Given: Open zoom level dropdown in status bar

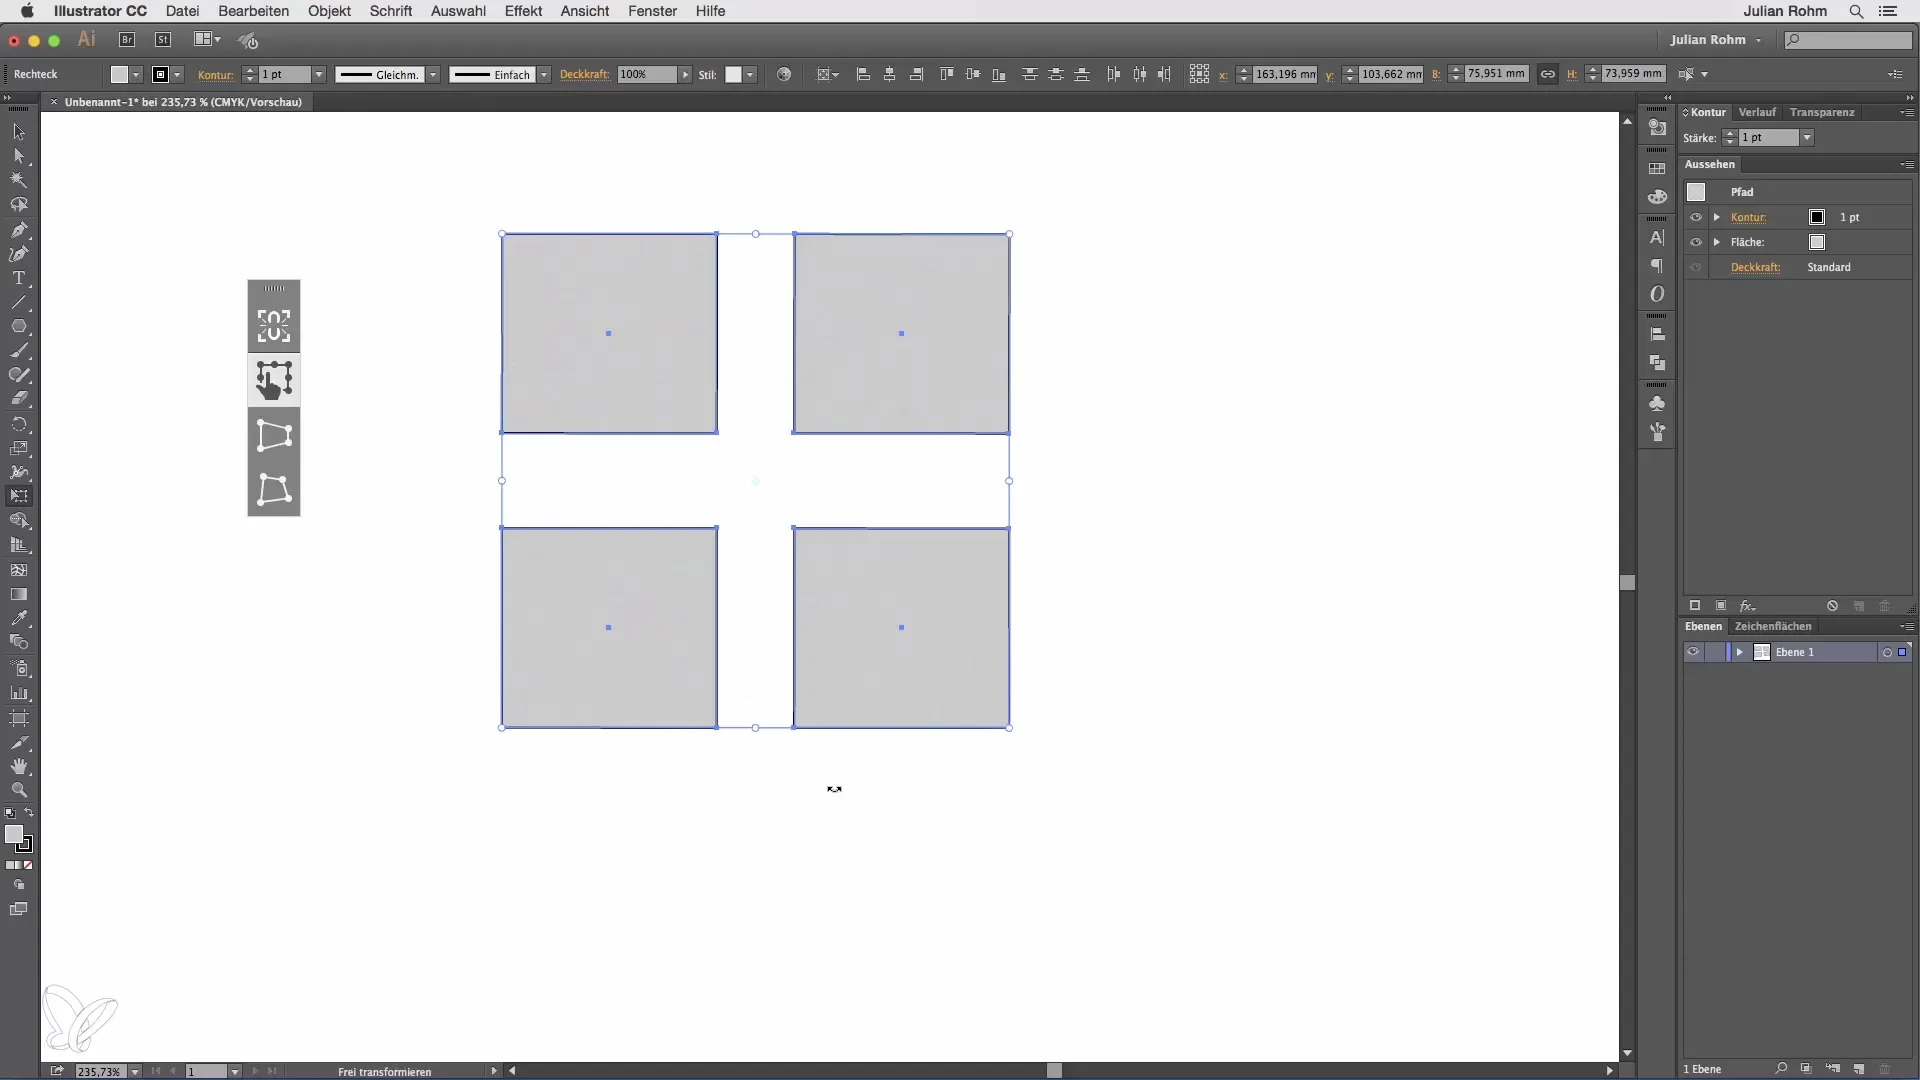Looking at the screenshot, I should point(135,1071).
